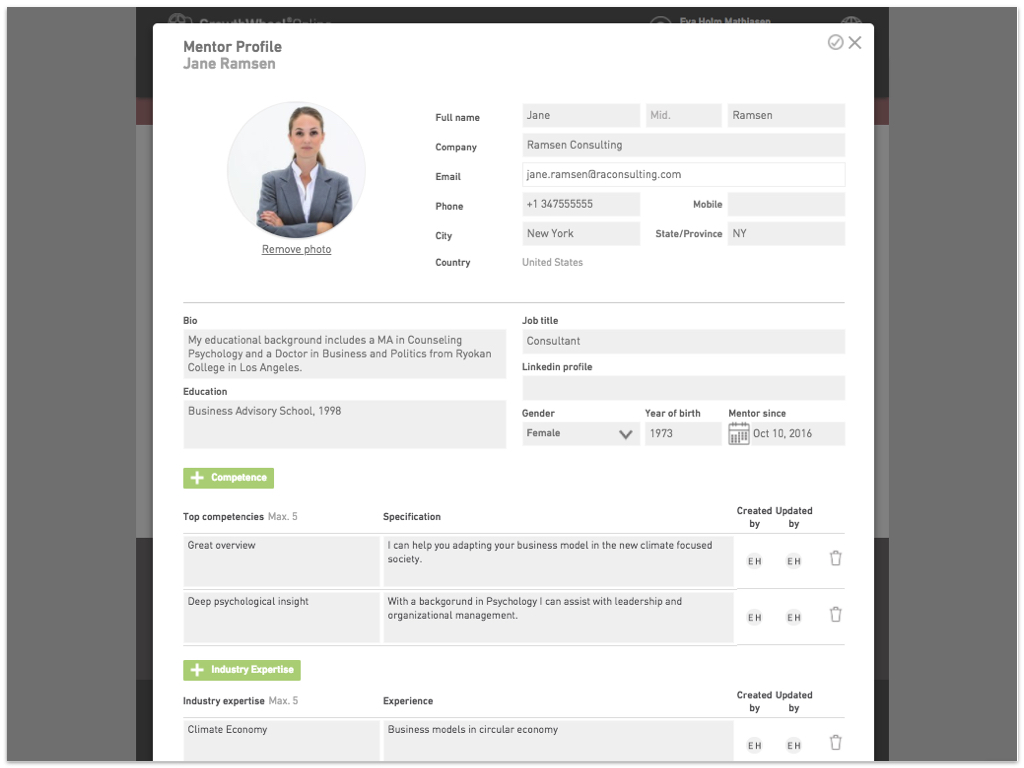Click the Mid. name field
1024x768 pixels.
pyautogui.click(x=684, y=116)
